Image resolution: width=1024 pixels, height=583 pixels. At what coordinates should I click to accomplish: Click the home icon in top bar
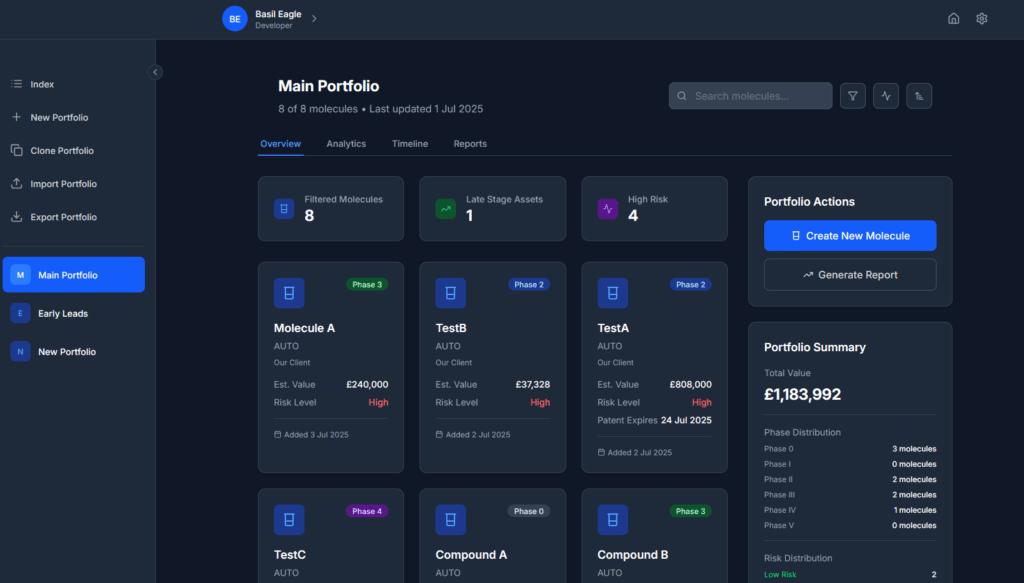(953, 18)
